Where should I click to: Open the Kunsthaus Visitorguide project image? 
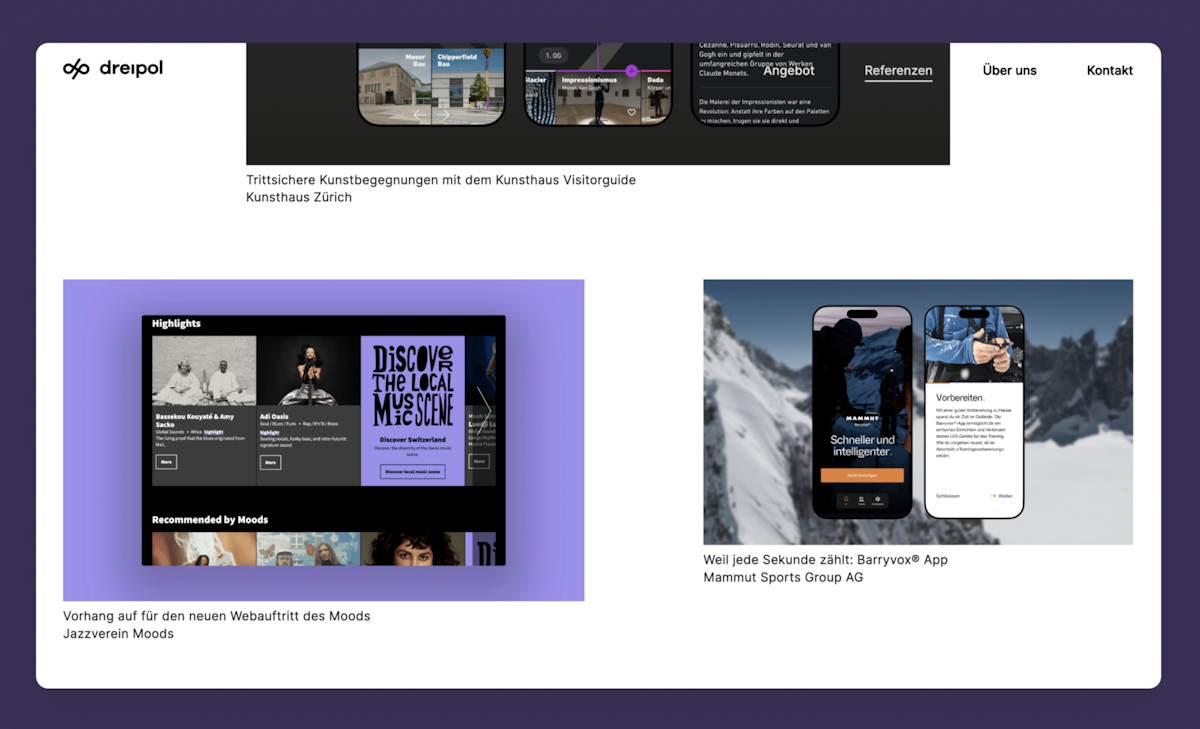598,104
